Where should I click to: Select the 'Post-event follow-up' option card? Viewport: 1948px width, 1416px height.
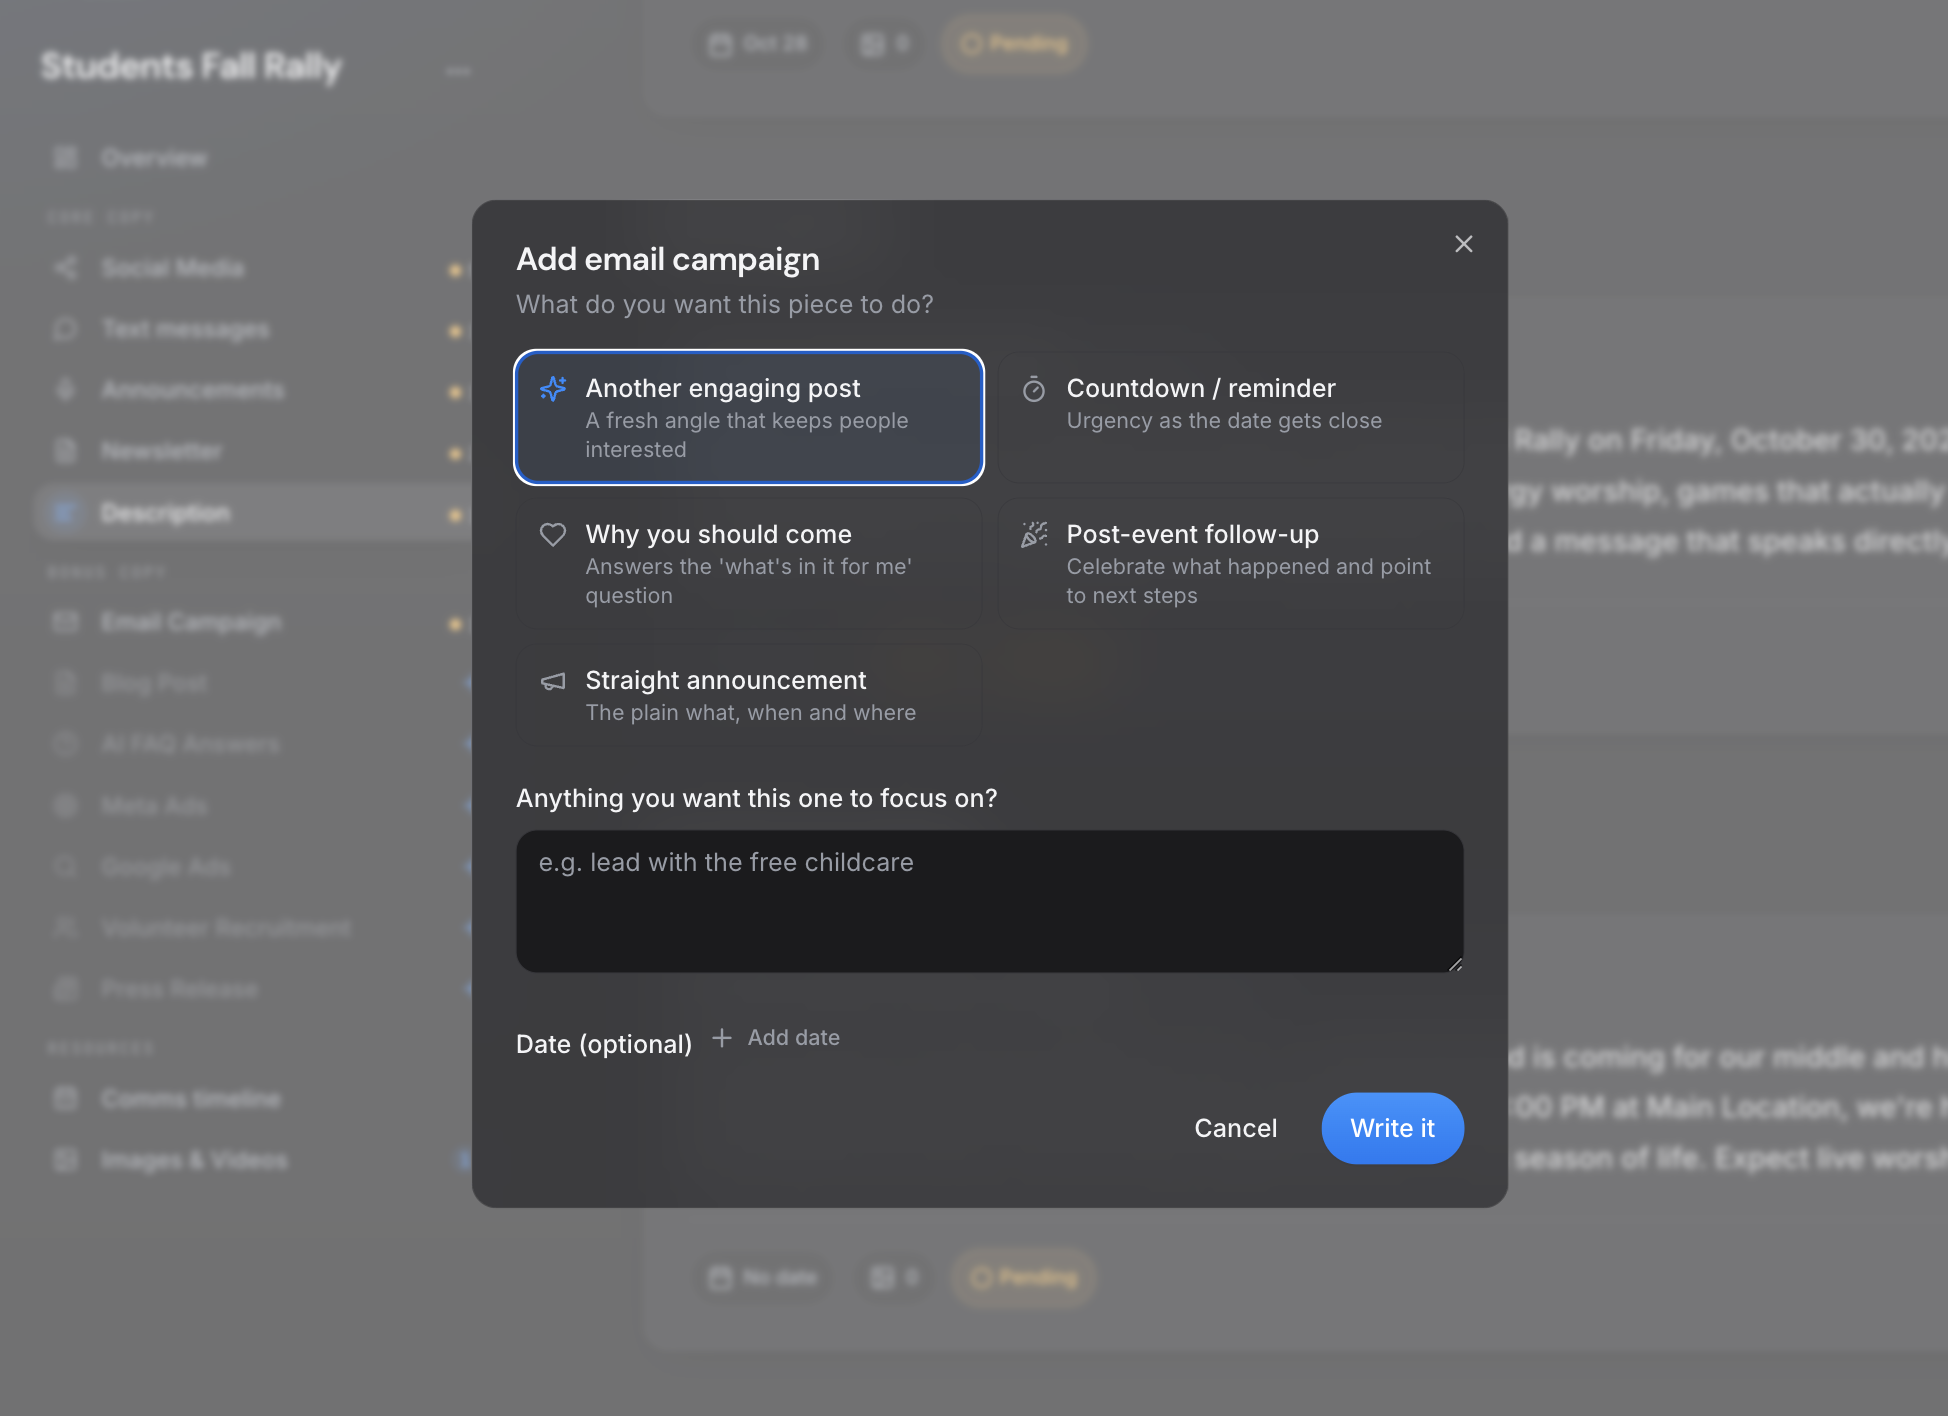[1230, 563]
